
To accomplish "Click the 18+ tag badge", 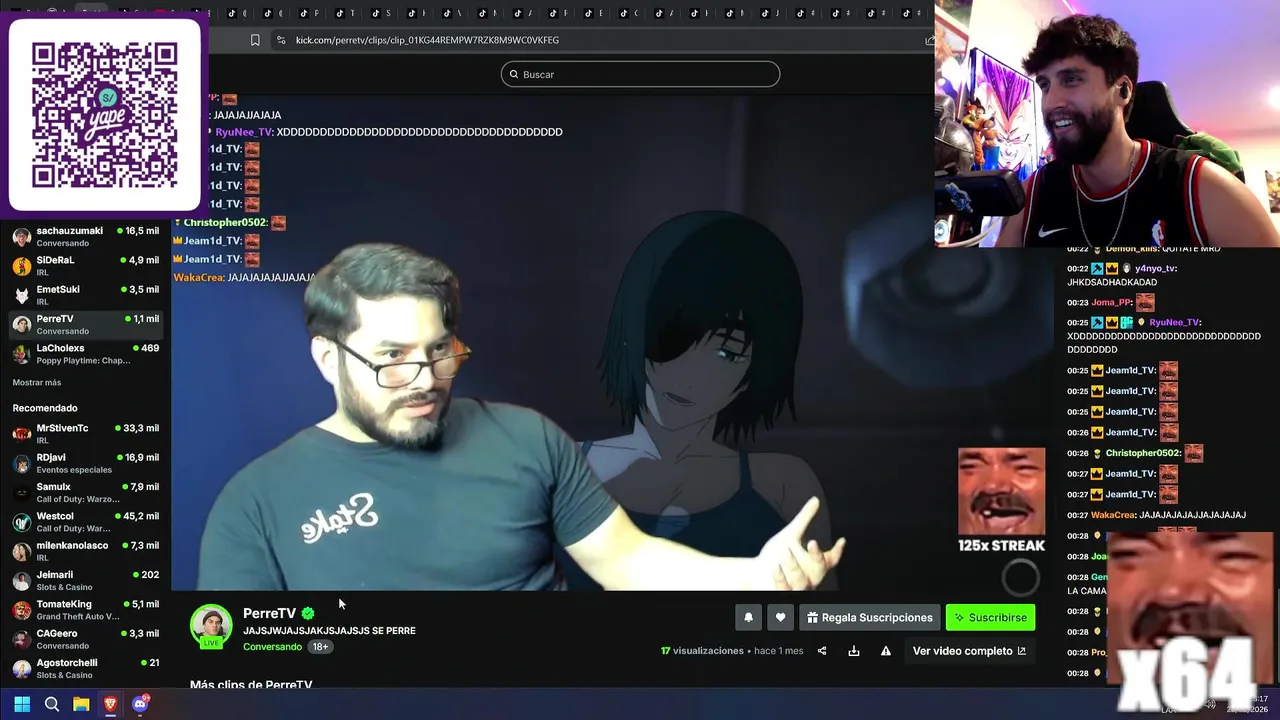I will click(320, 647).
